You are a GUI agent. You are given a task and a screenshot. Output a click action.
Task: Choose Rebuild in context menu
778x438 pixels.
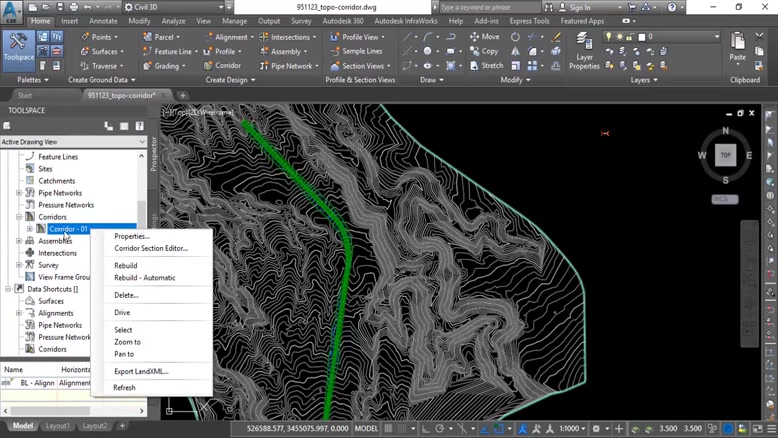coord(126,265)
